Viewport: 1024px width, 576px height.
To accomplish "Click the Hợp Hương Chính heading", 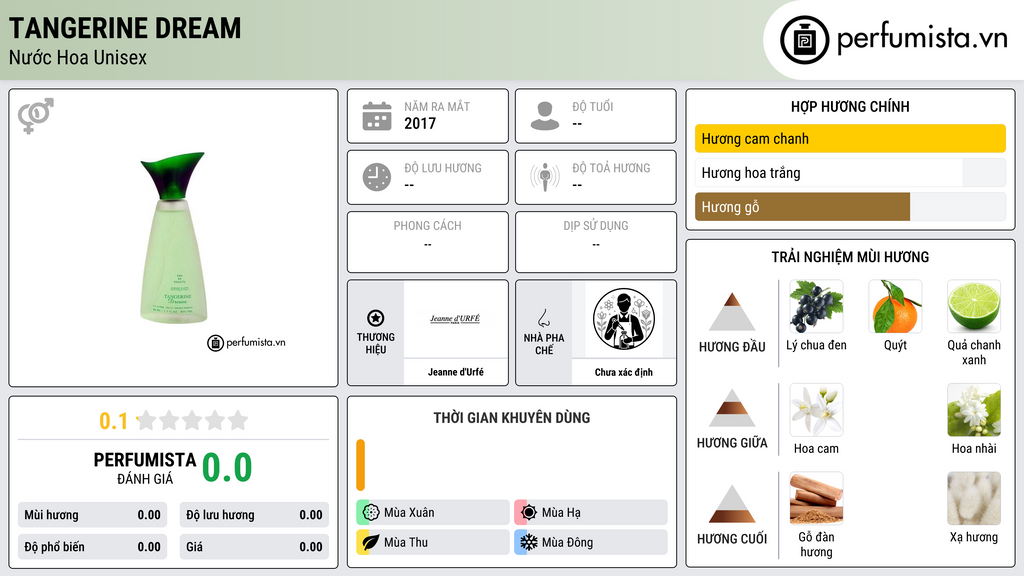I will click(850, 106).
